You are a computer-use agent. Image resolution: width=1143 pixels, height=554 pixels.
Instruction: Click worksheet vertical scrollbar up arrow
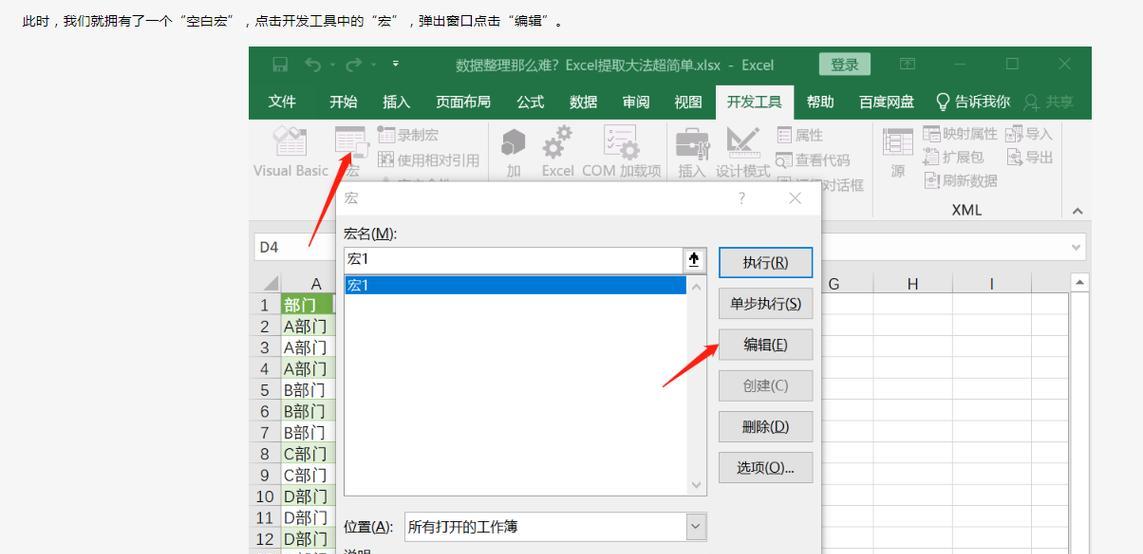tap(1079, 282)
